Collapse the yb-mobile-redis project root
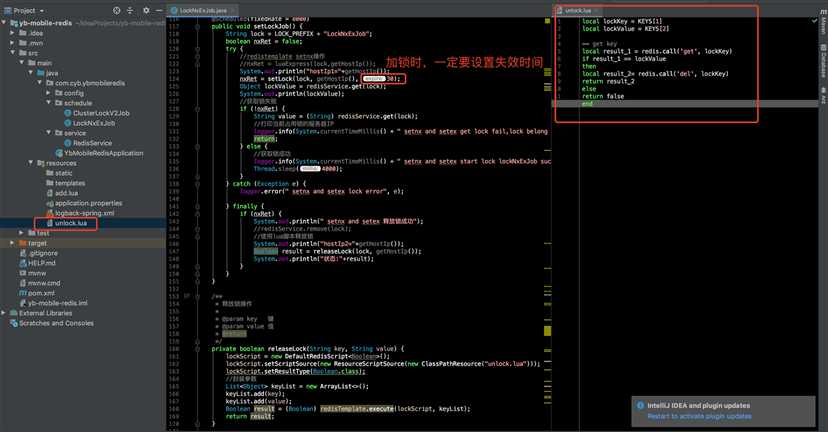828x432 pixels. (4, 23)
